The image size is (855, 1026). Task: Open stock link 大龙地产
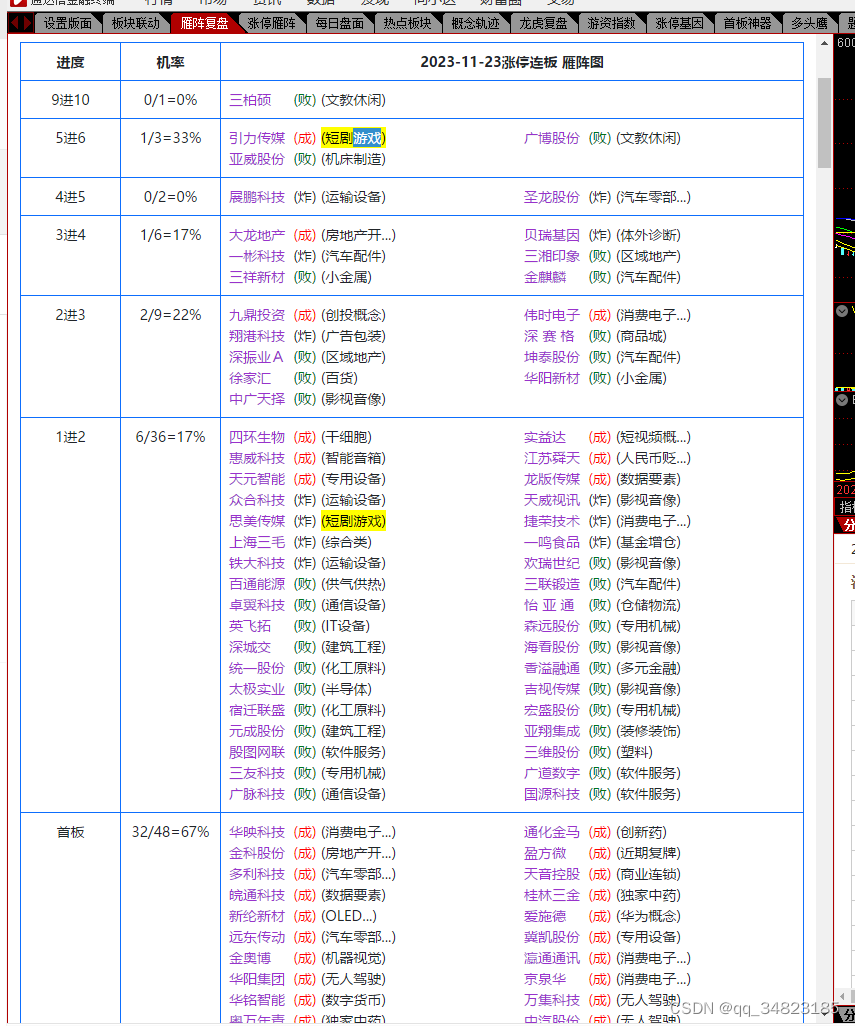pos(257,235)
